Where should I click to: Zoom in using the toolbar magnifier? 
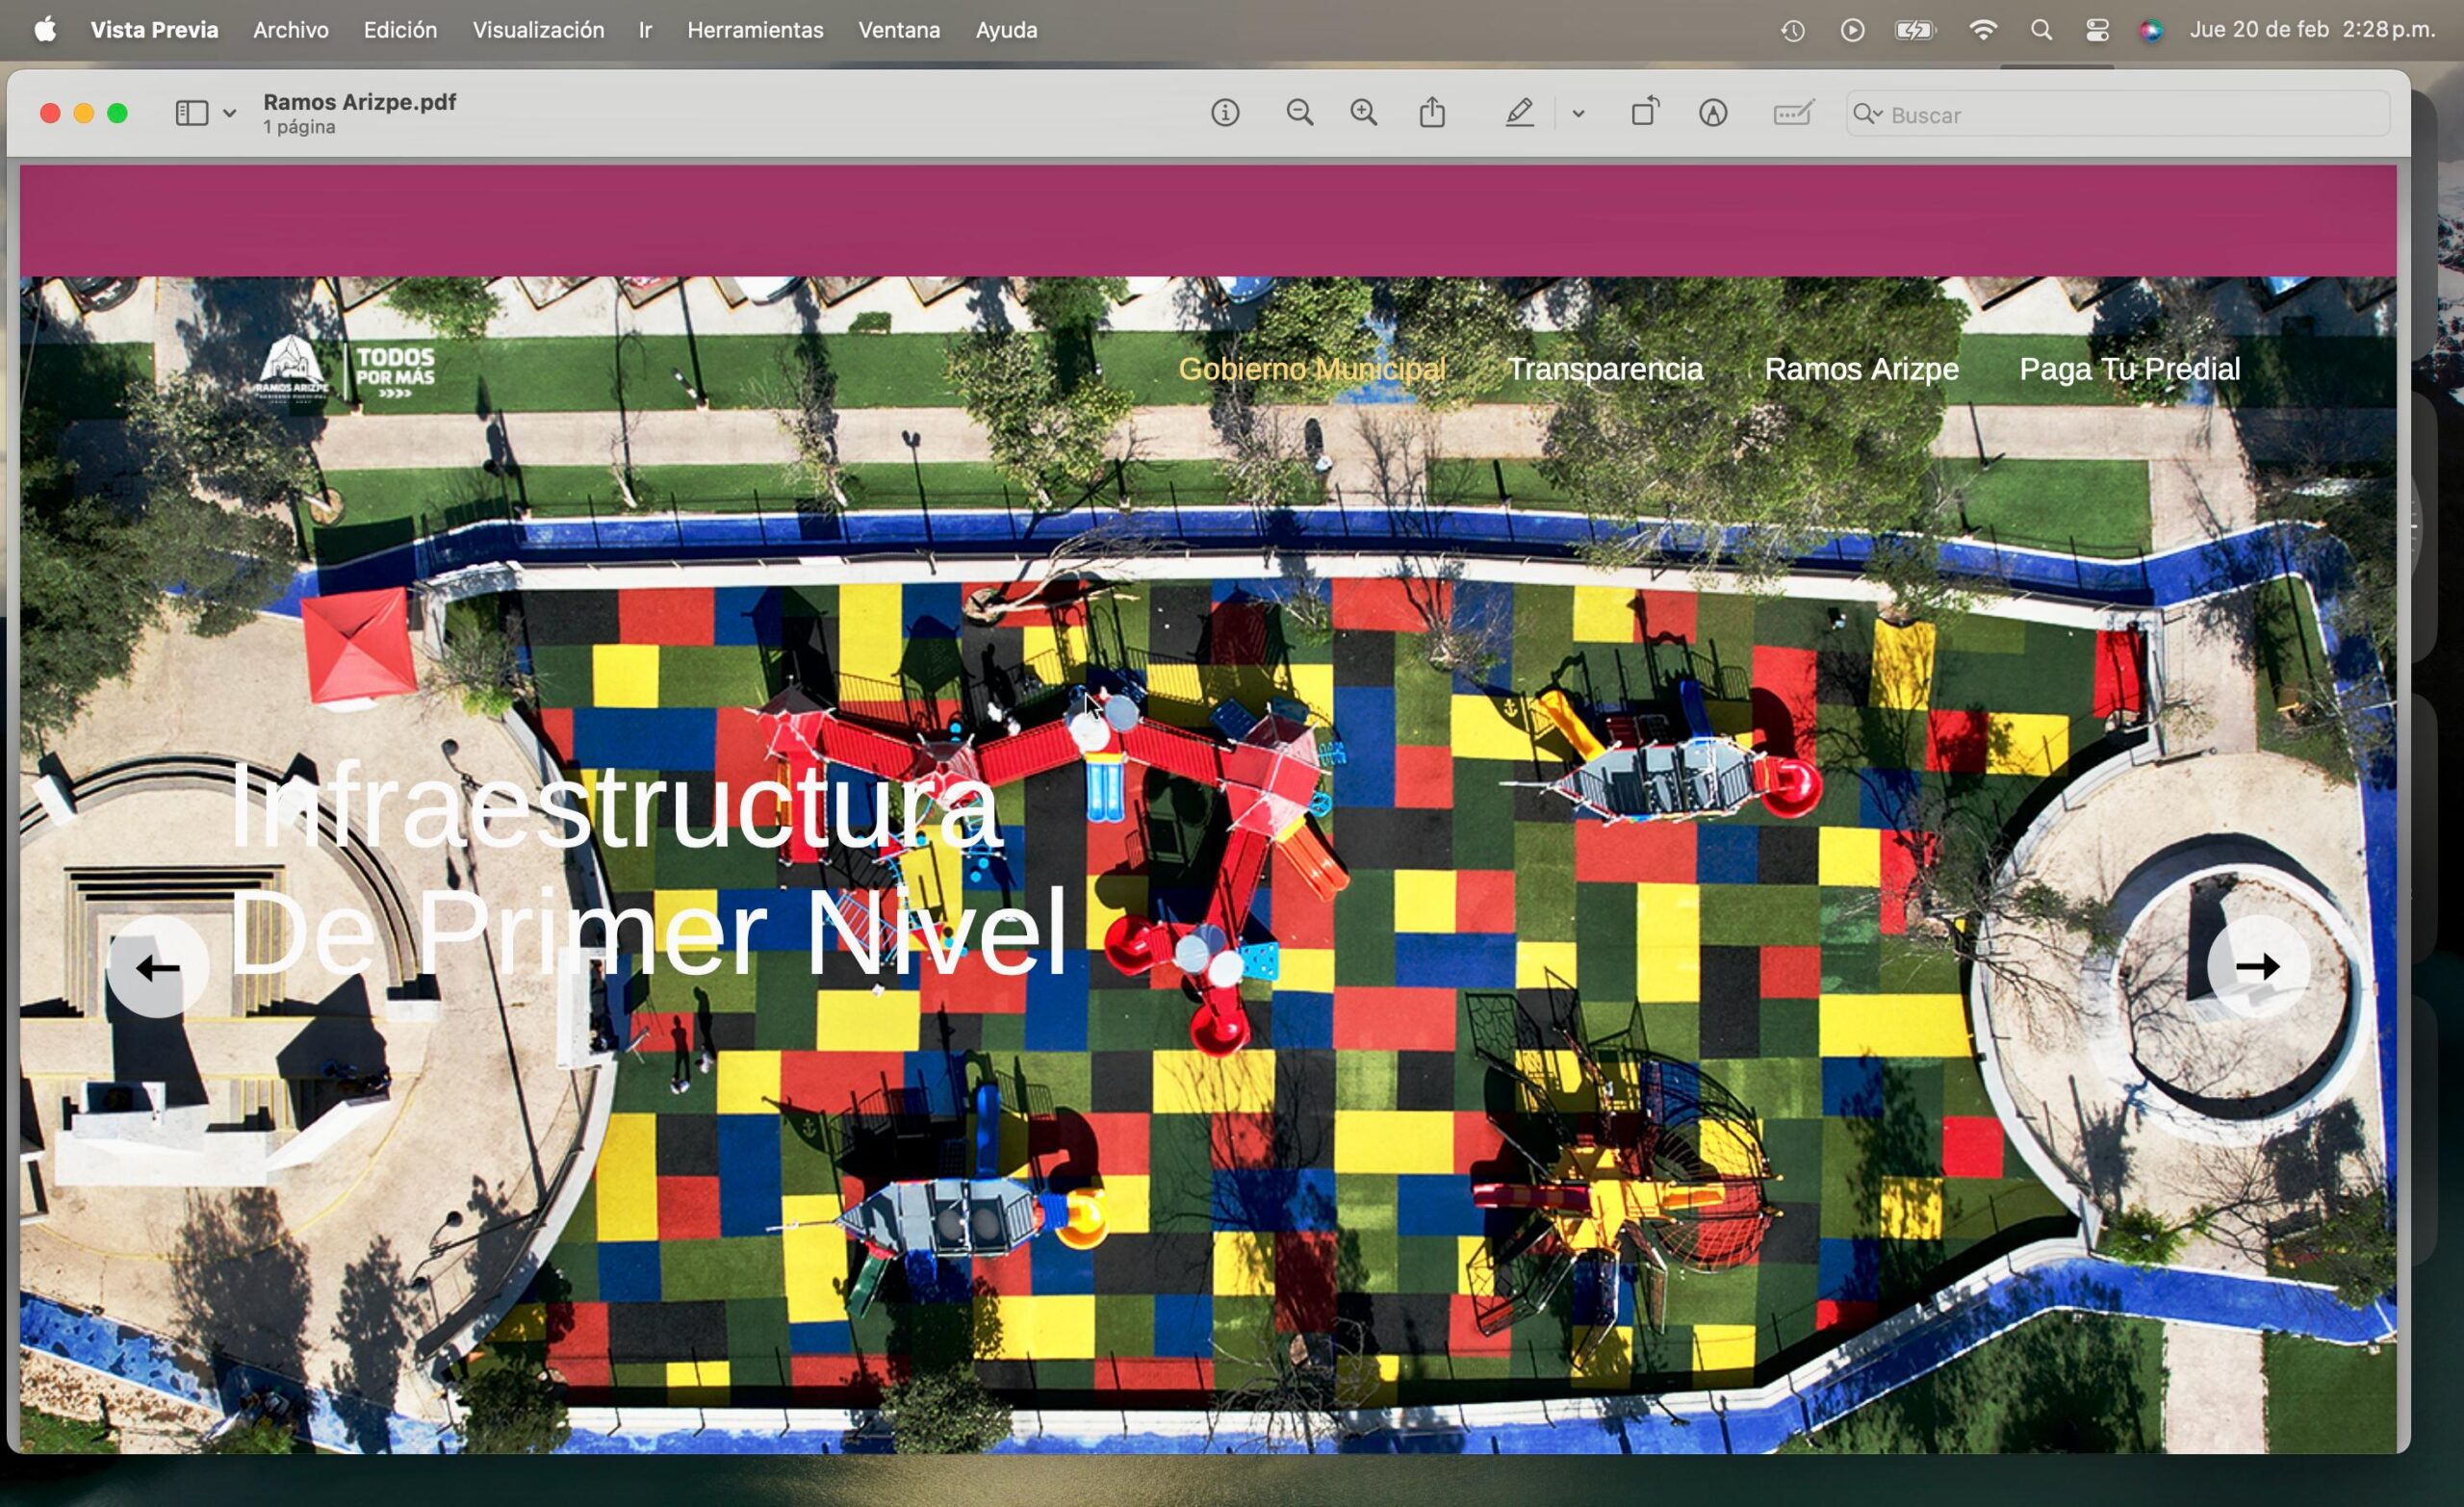point(1364,113)
